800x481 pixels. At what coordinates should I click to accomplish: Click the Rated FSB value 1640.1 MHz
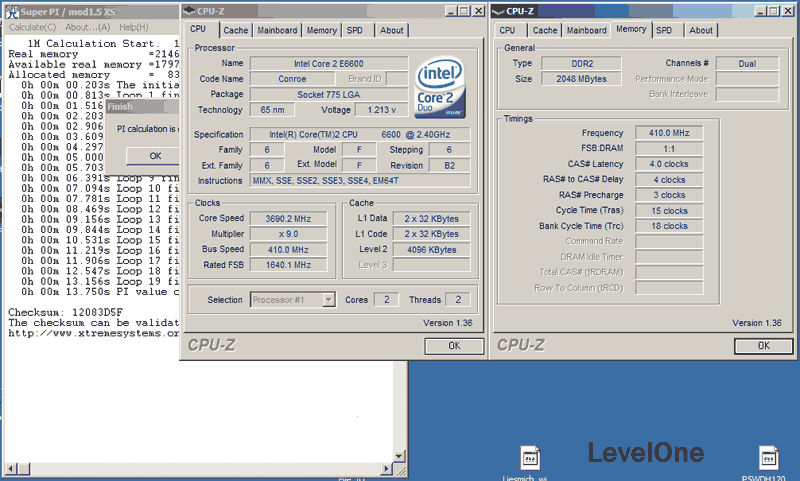pos(288,265)
